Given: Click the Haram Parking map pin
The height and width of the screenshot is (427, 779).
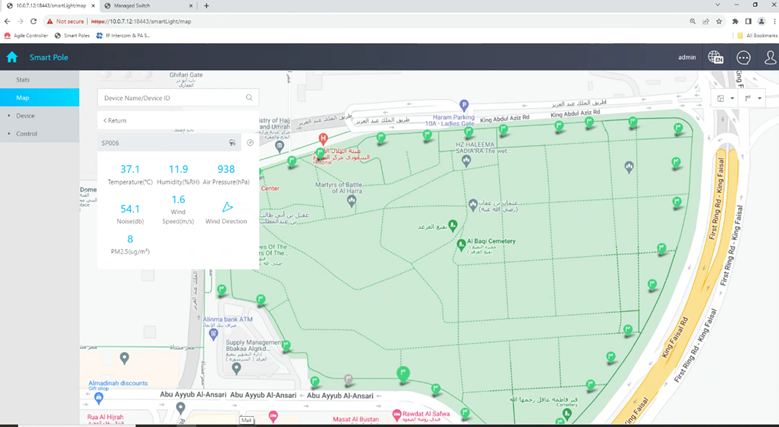Looking at the screenshot, I should coord(463,105).
